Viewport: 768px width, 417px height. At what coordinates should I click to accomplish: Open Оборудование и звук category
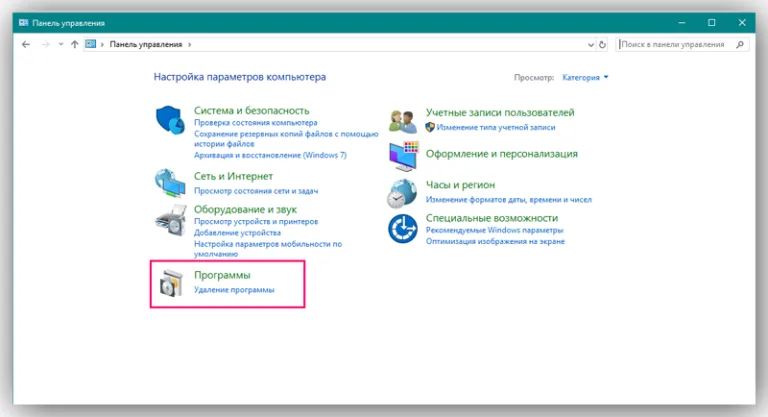tap(245, 210)
